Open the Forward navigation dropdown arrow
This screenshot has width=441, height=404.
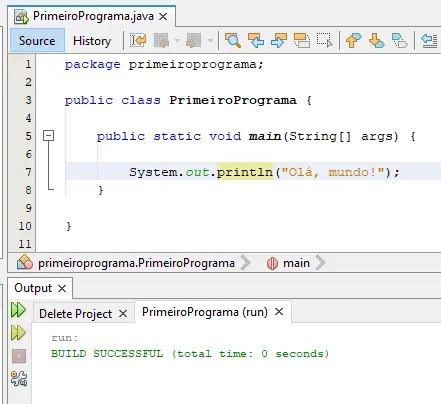(210, 41)
